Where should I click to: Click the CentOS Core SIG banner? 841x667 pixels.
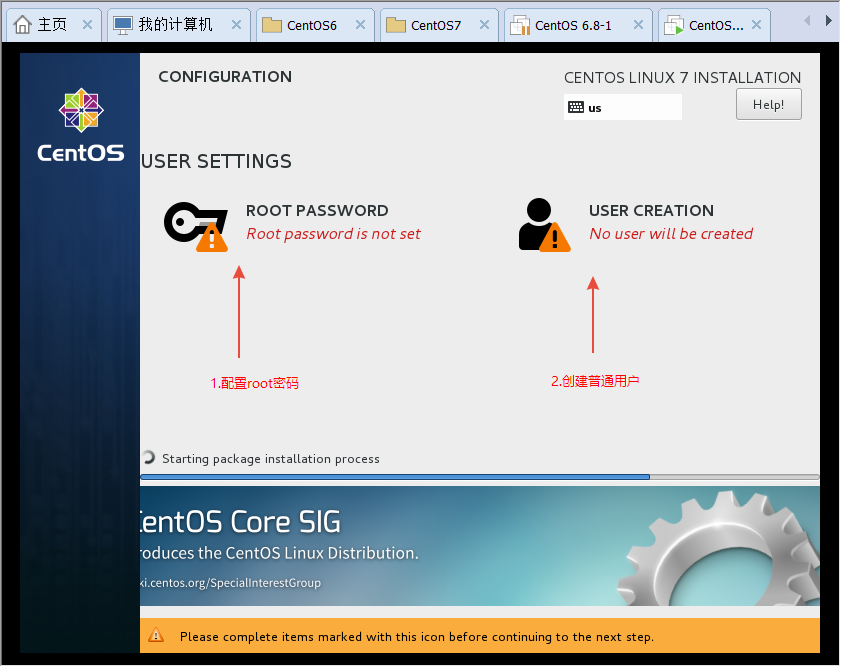[479, 546]
